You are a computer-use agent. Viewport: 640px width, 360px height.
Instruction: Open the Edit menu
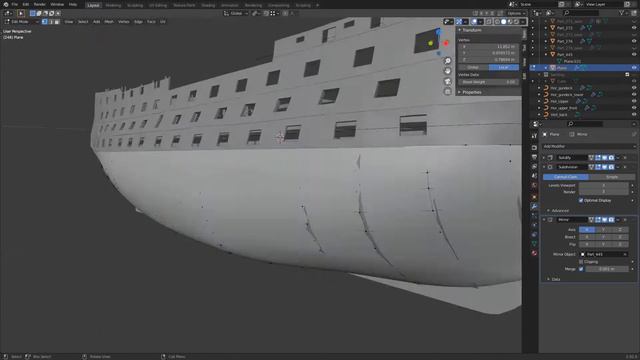tap(26, 4)
